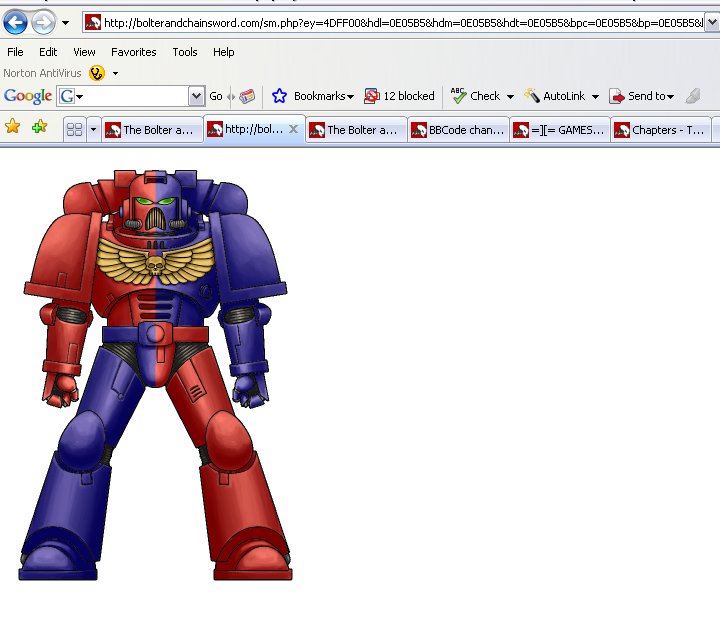
Task: Open the Help menu
Action: pyautogui.click(x=224, y=52)
